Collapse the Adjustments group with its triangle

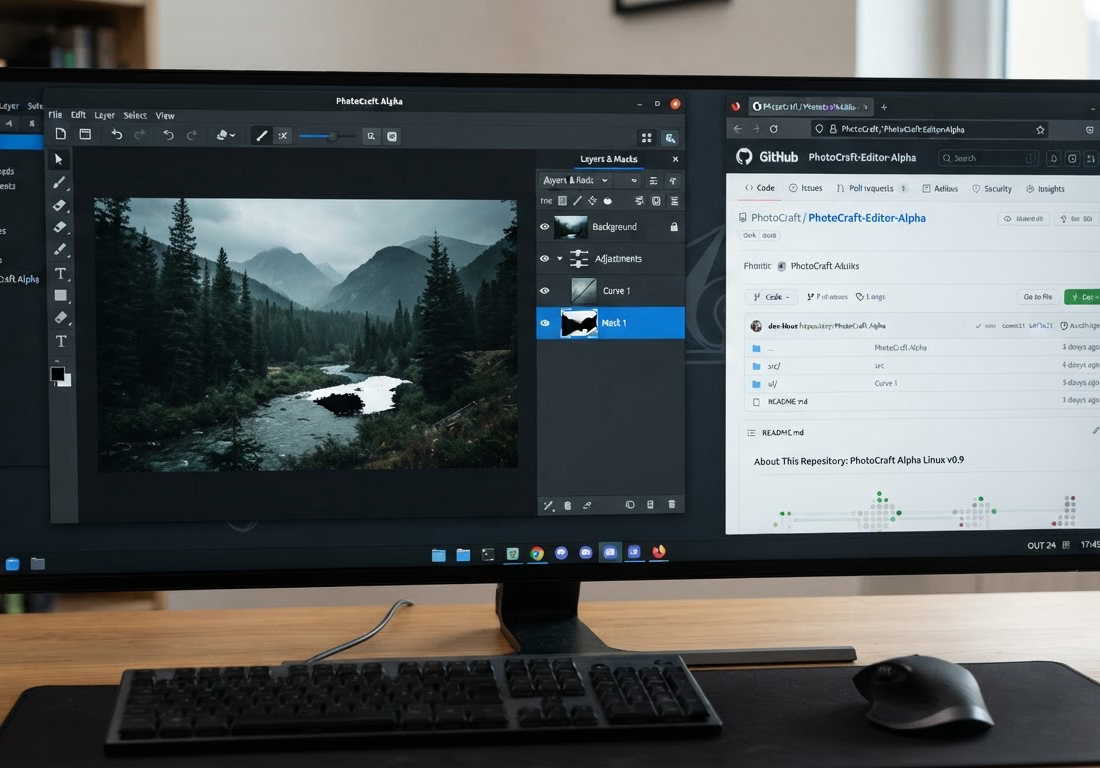point(560,259)
